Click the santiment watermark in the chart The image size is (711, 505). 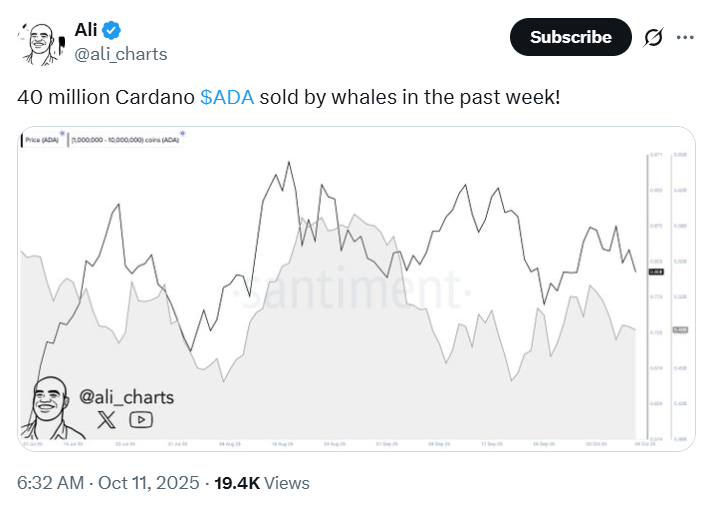[352, 292]
